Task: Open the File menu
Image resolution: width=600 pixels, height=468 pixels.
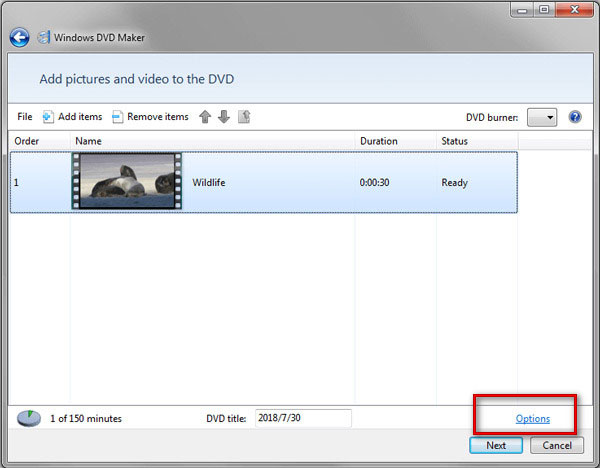Action: pyautogui.click(x=24, y=117)
